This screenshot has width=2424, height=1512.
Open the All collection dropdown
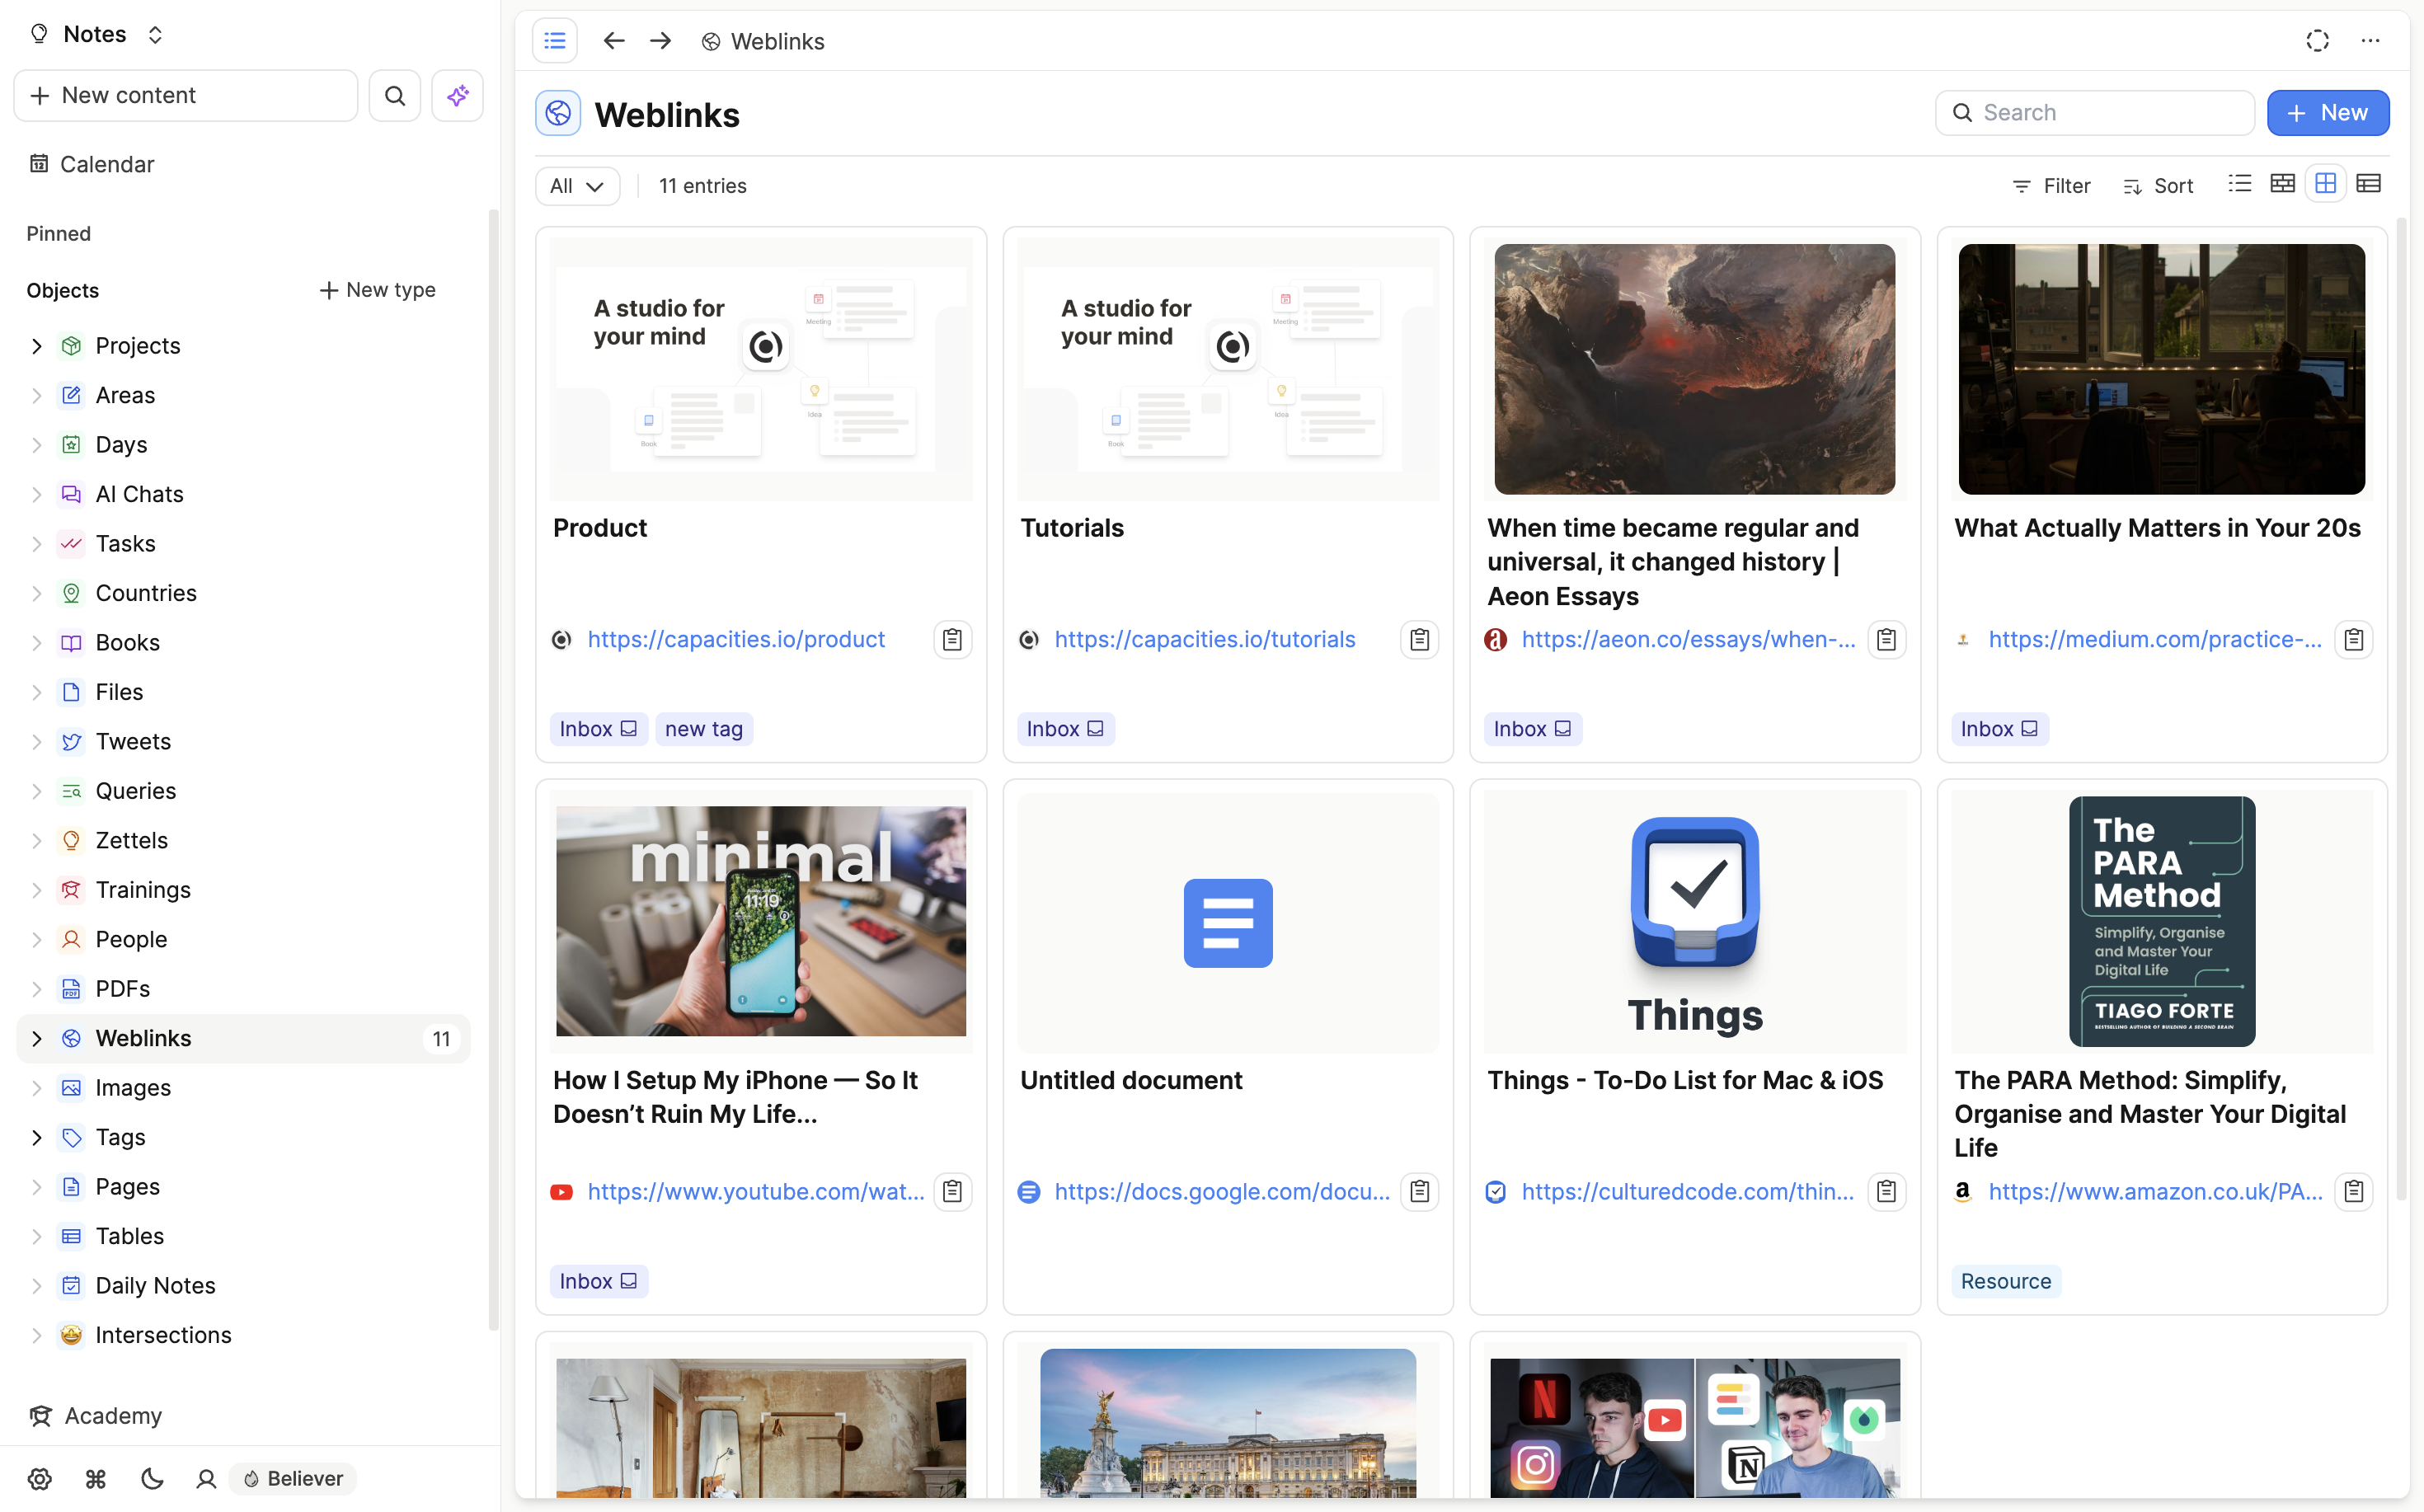[x=577, y=186]
